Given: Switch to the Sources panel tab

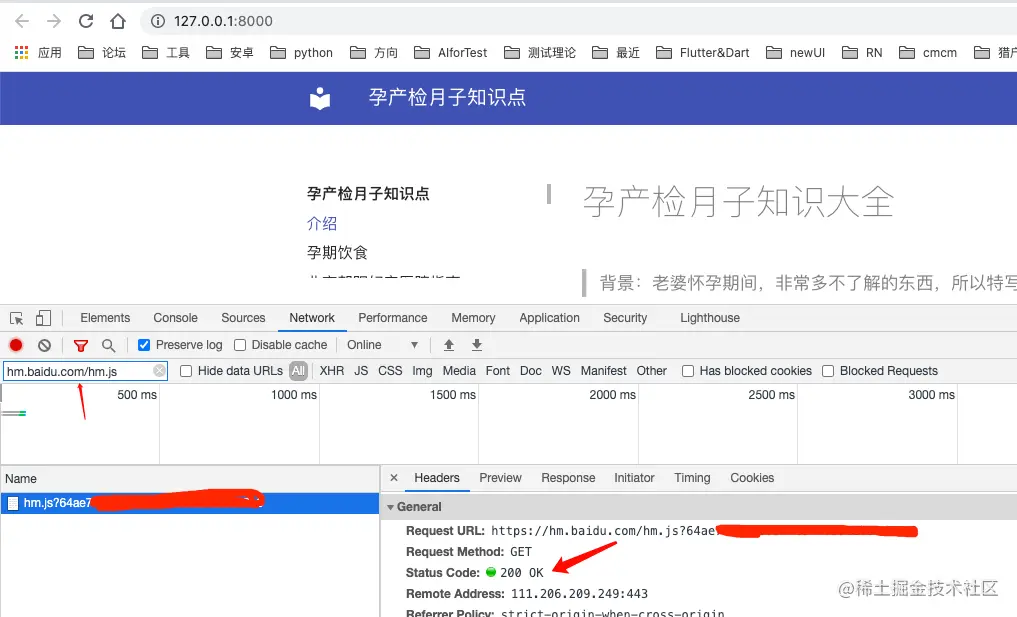Looking at the screenshot, I should tap(243, 318).
